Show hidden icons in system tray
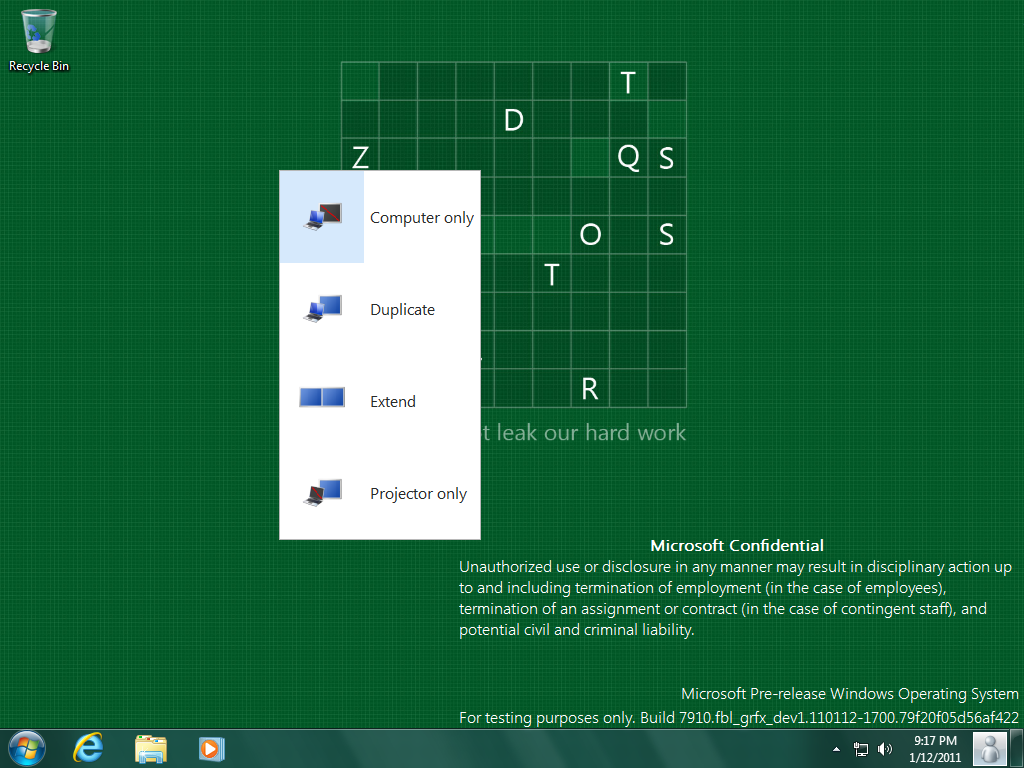Screen dimensions: 1024x768 click(837, 749)
